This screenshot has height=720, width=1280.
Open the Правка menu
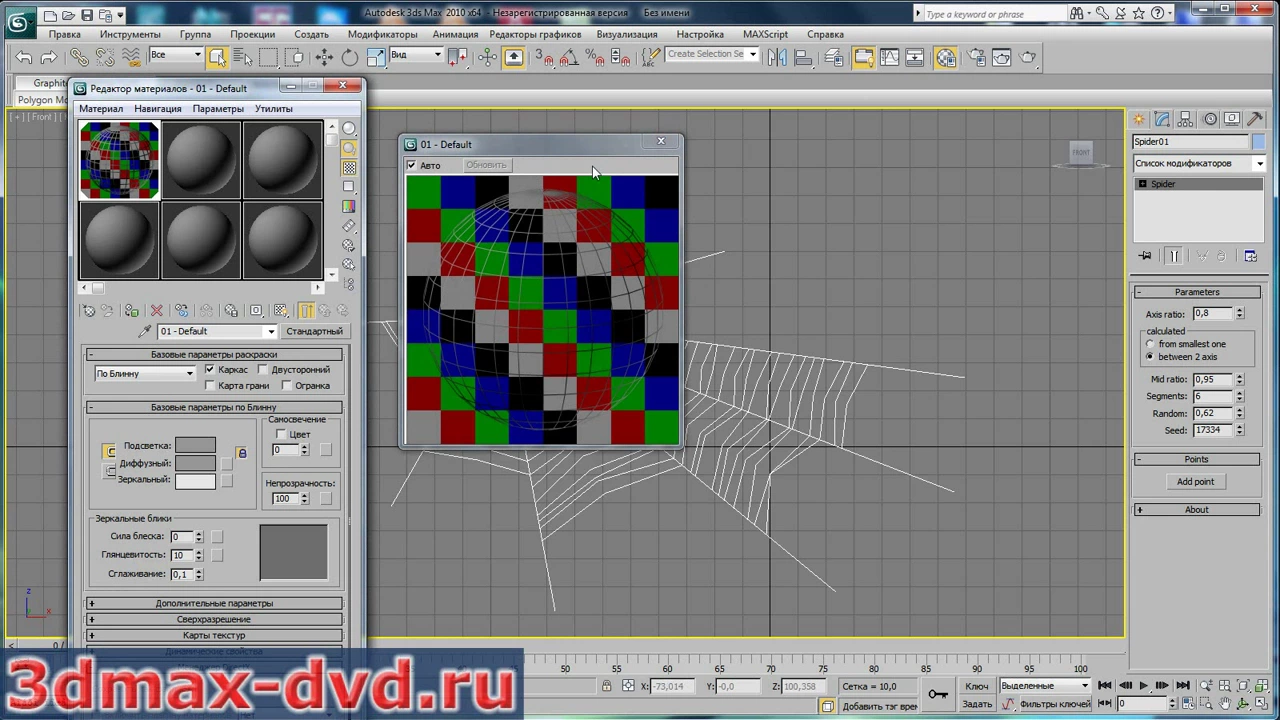coord(65,34)
